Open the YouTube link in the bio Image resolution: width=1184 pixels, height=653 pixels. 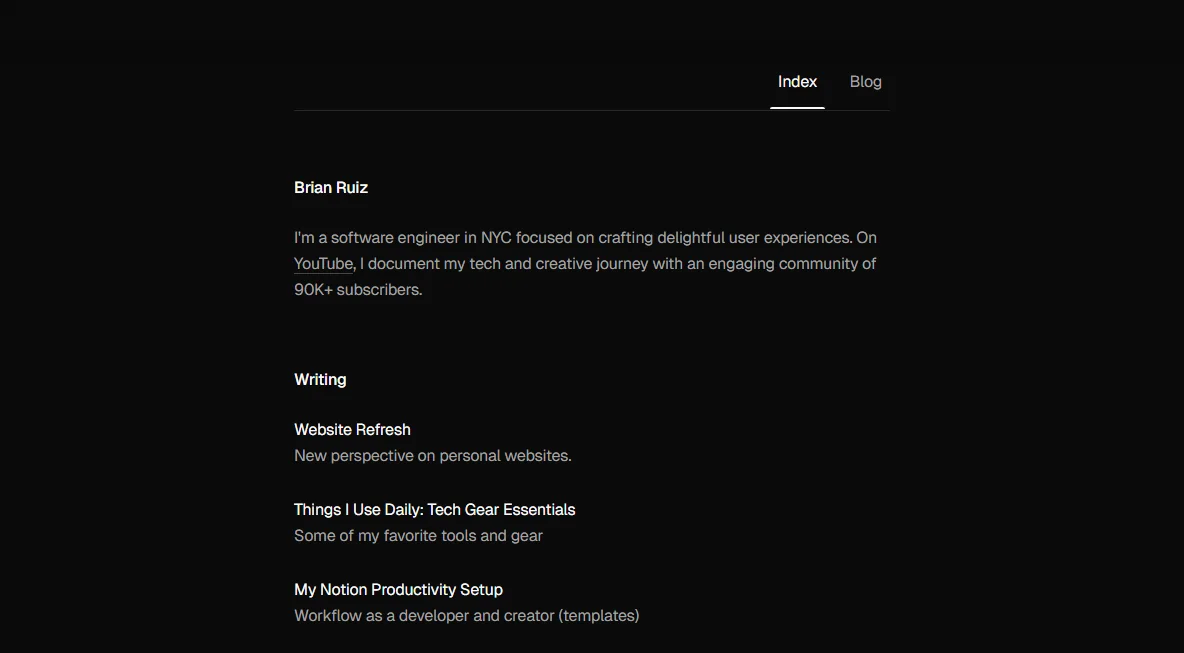(323, 264)
